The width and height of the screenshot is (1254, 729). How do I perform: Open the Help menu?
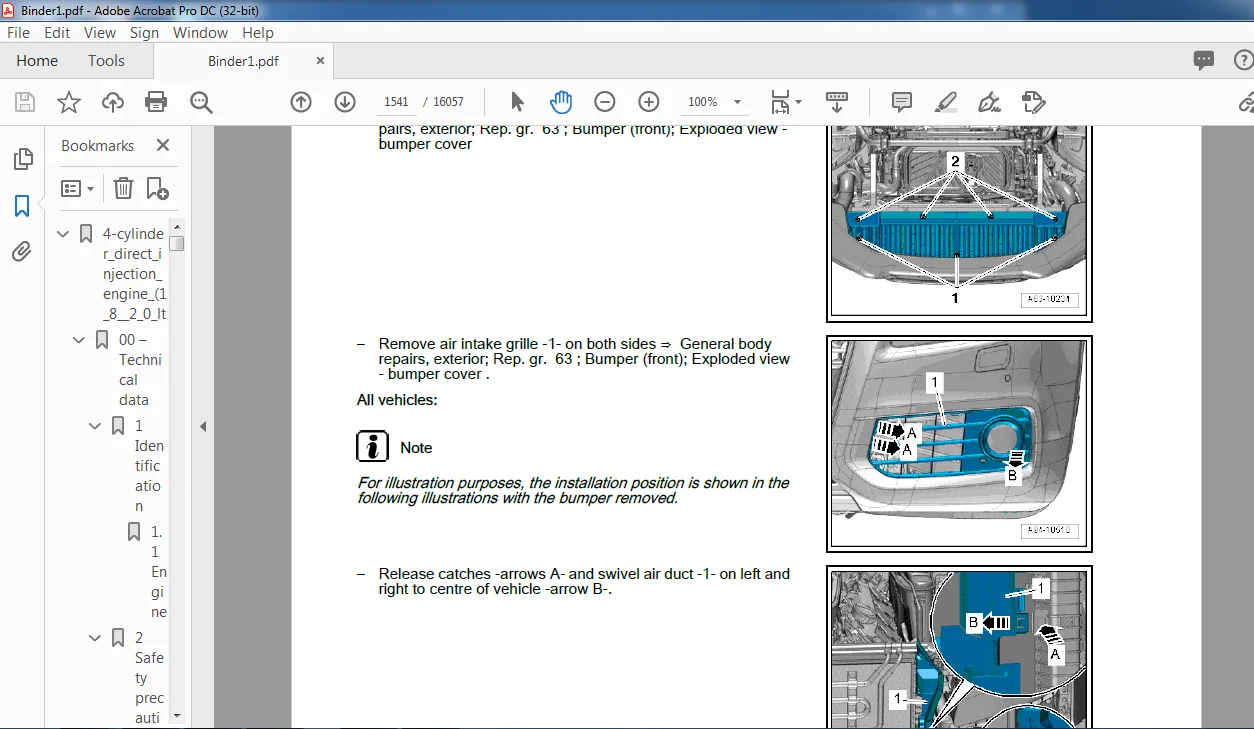click(258, 33)
